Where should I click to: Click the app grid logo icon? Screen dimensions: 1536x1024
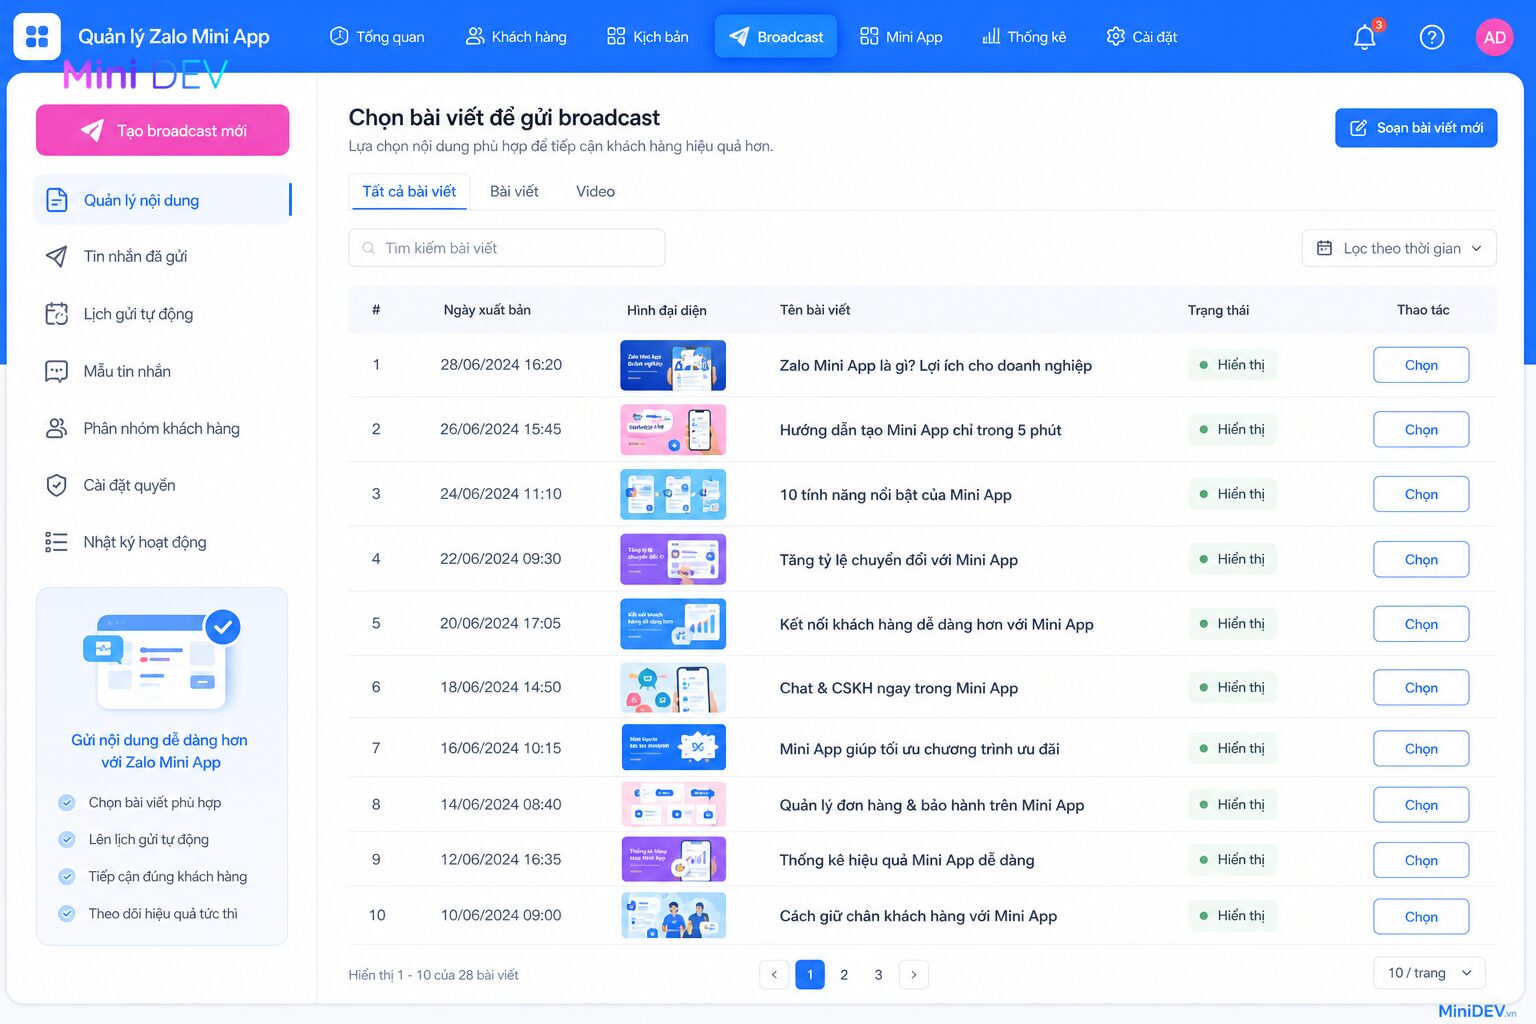tap(37, 37)
